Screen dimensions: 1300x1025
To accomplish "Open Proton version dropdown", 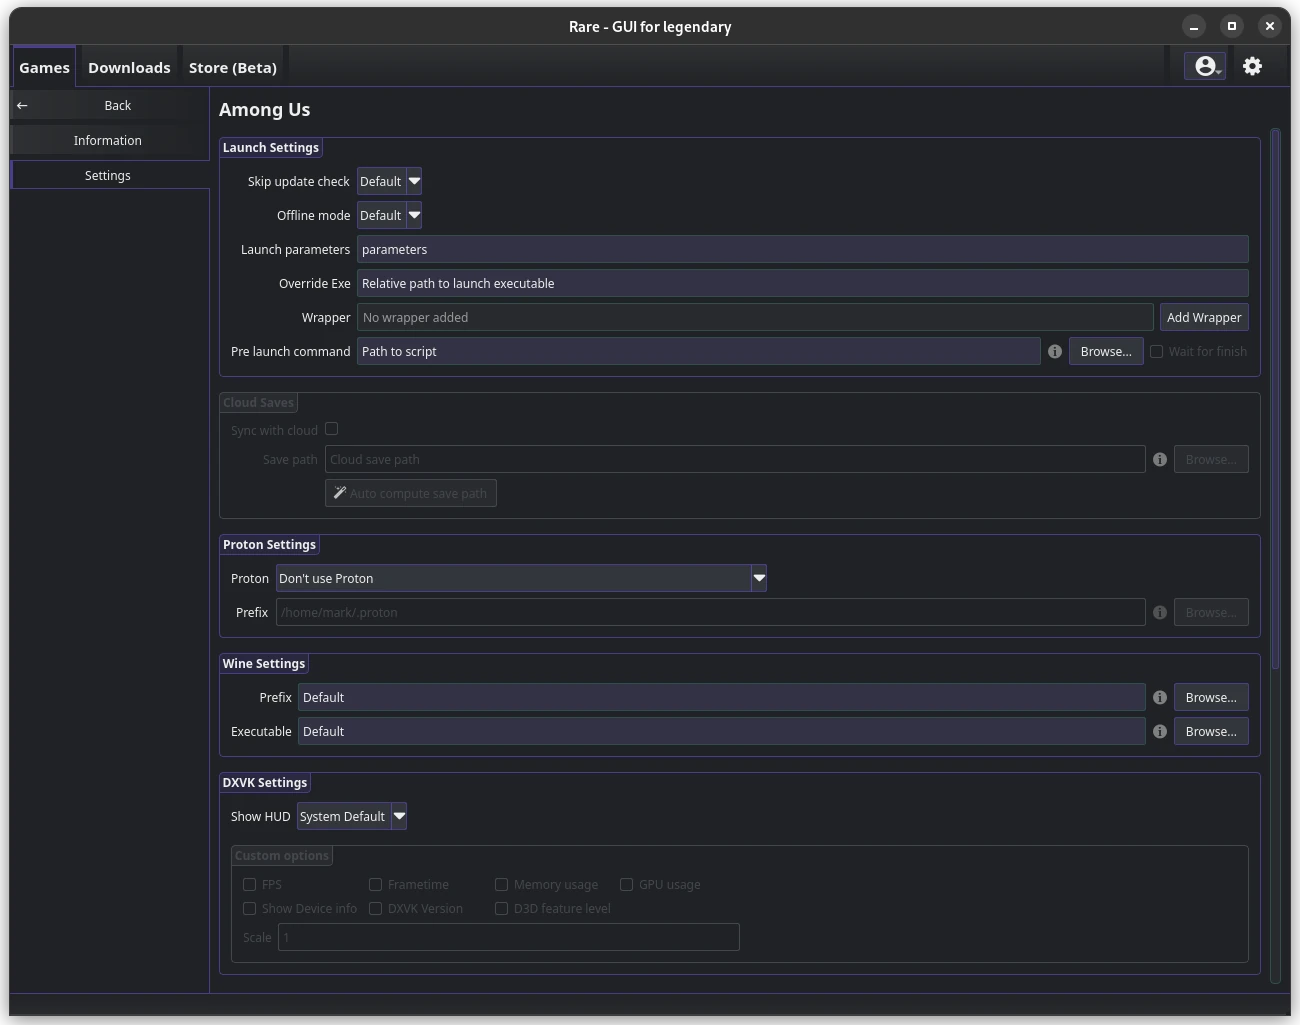I will 521,578.
